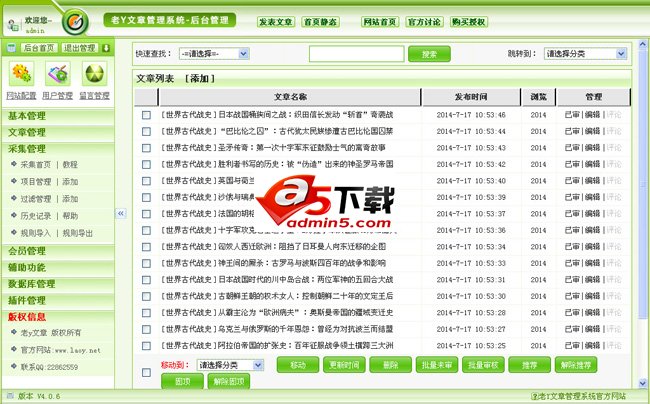The image size is (650, 404).
Task: Click the down arrow icon beside 退出管理
Action: click(x=106, y=48)
